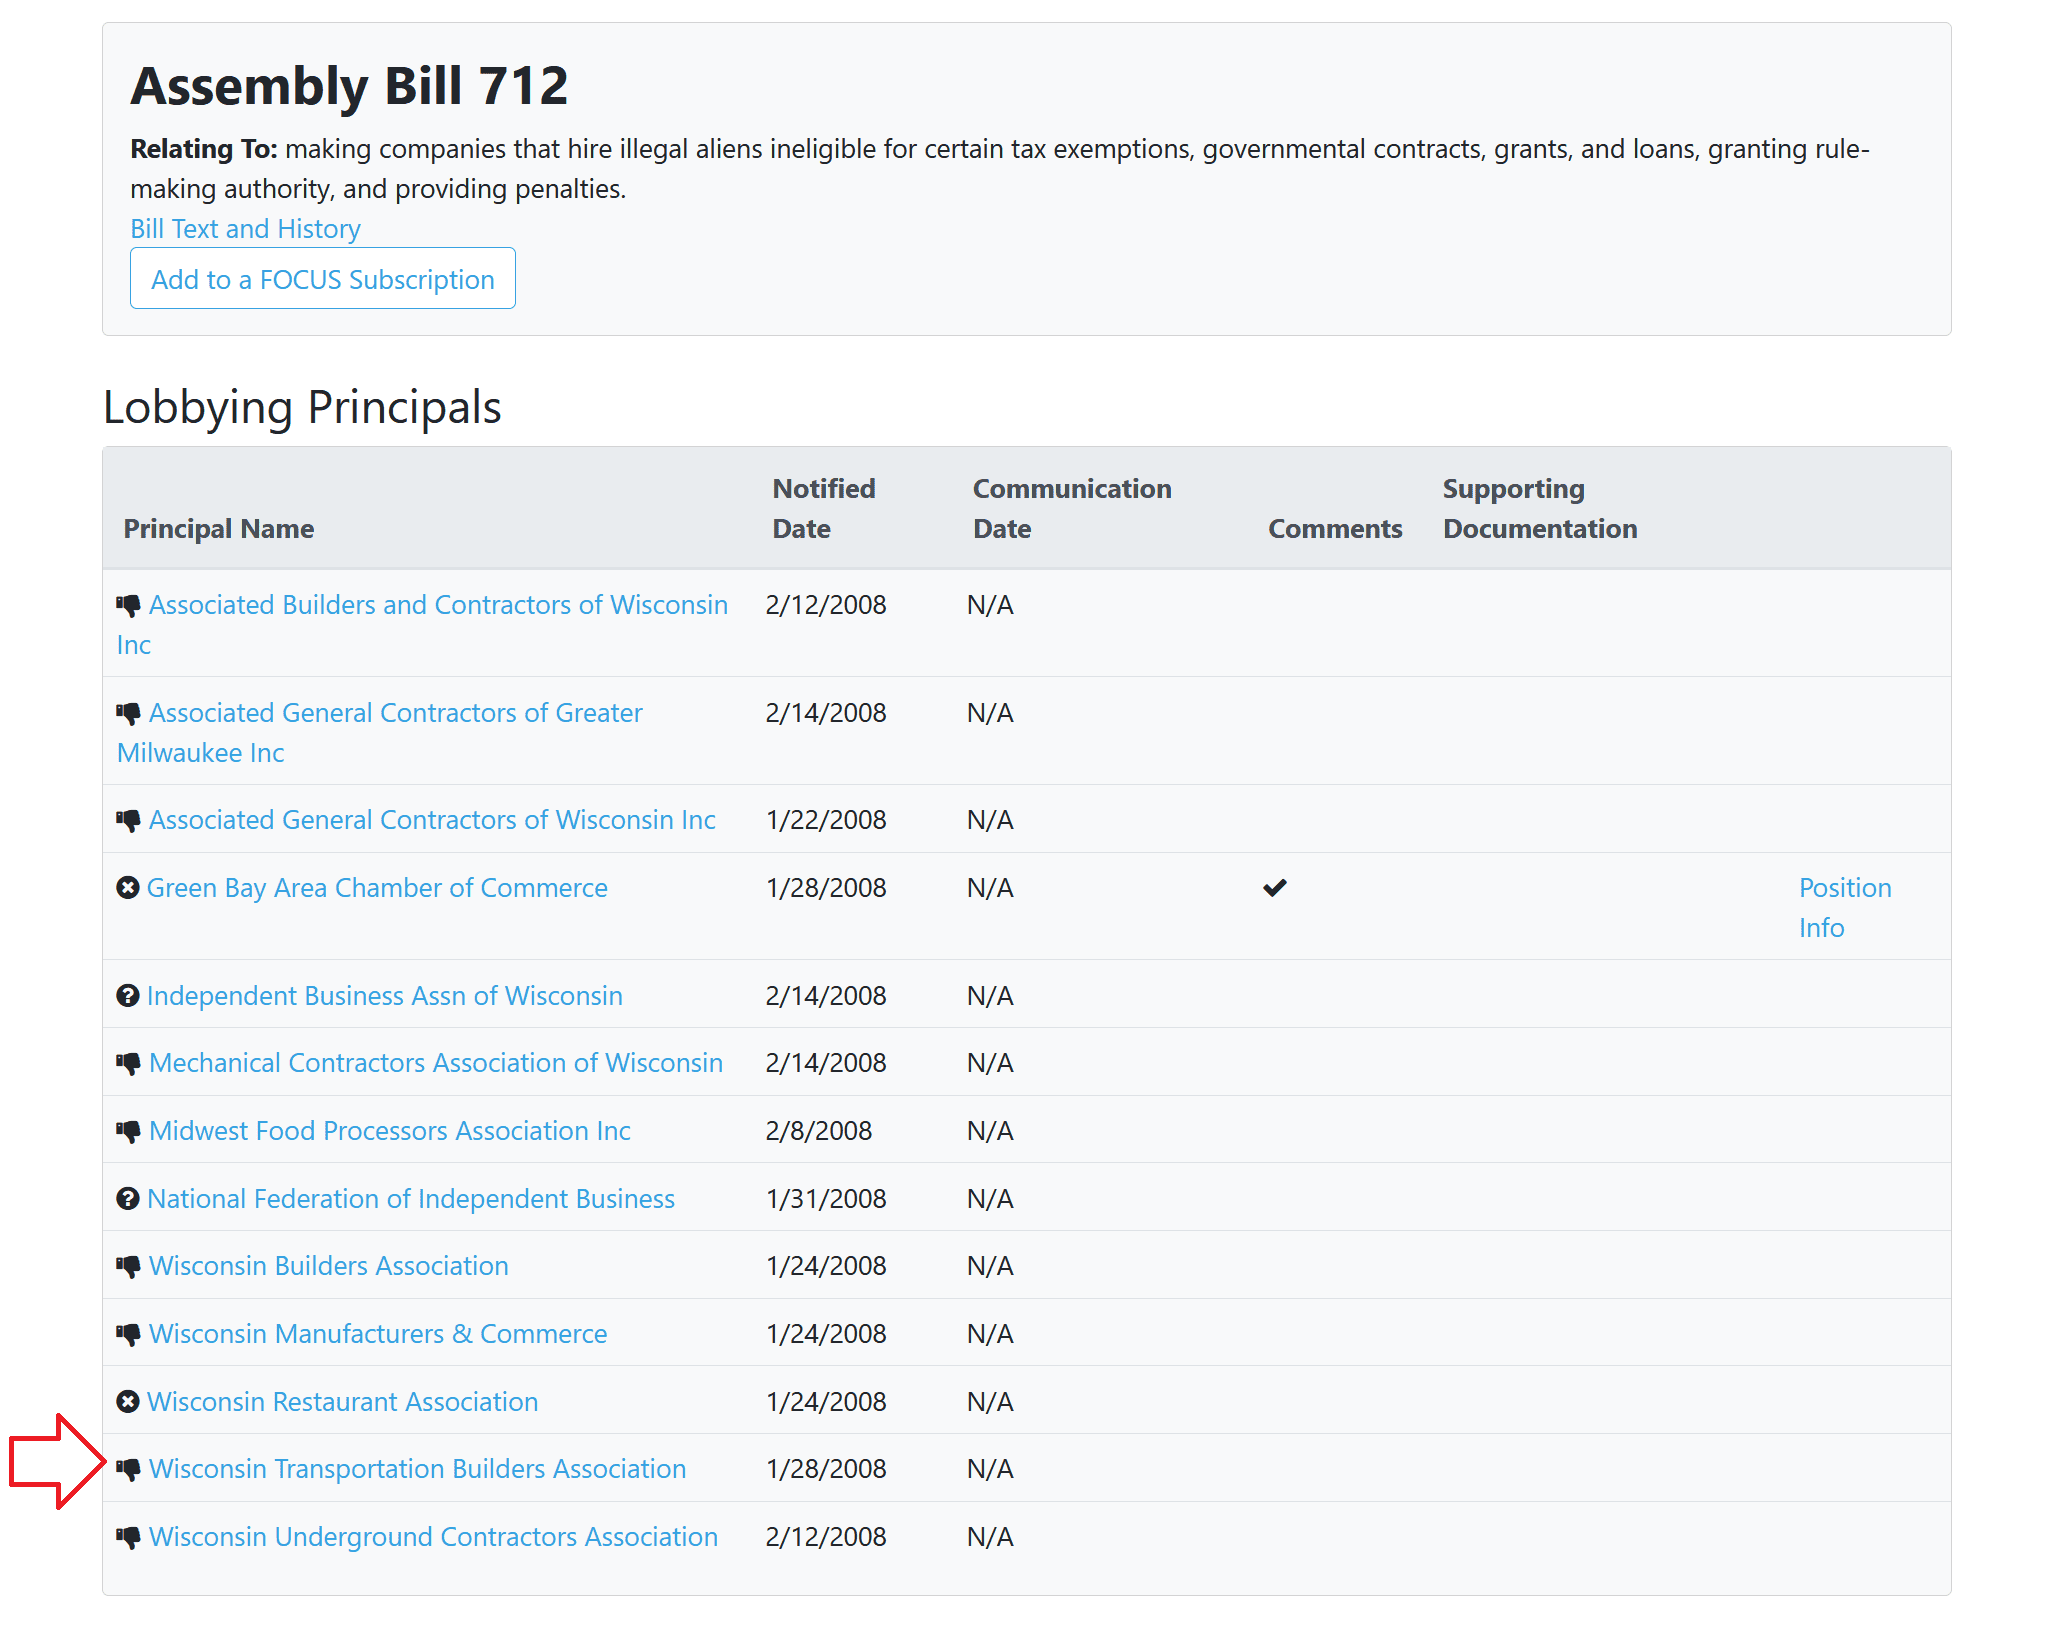Open Wisconsin Manufacturers & Commerce link

click(378, 1334)
